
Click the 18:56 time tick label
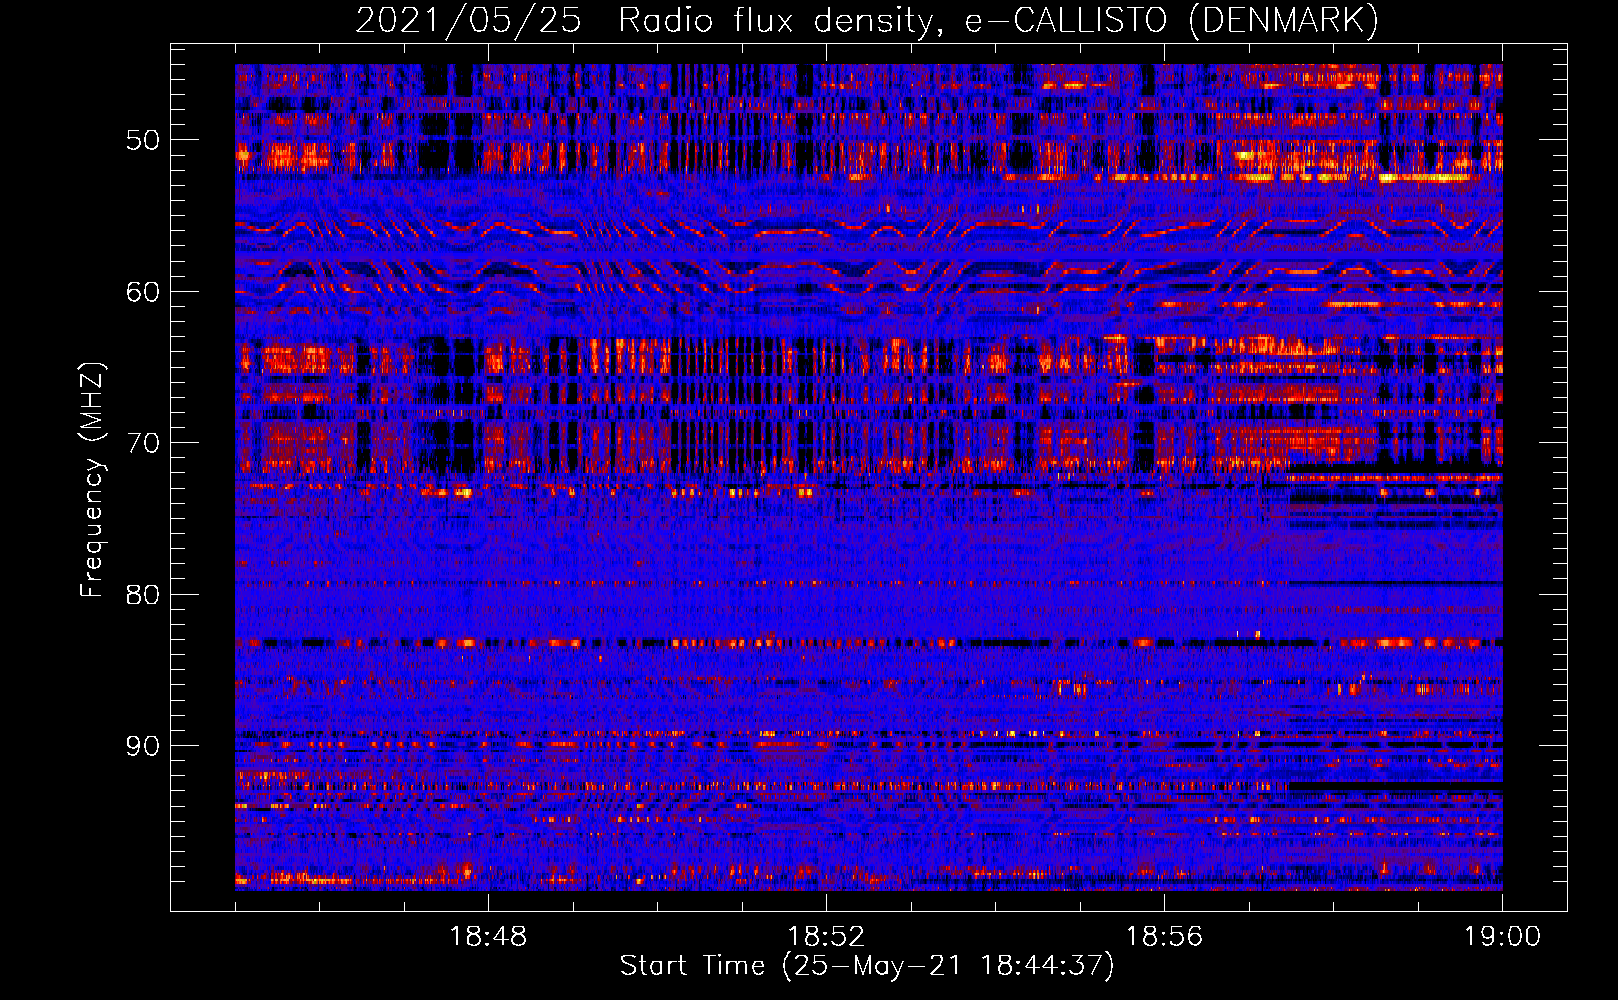1164,937
